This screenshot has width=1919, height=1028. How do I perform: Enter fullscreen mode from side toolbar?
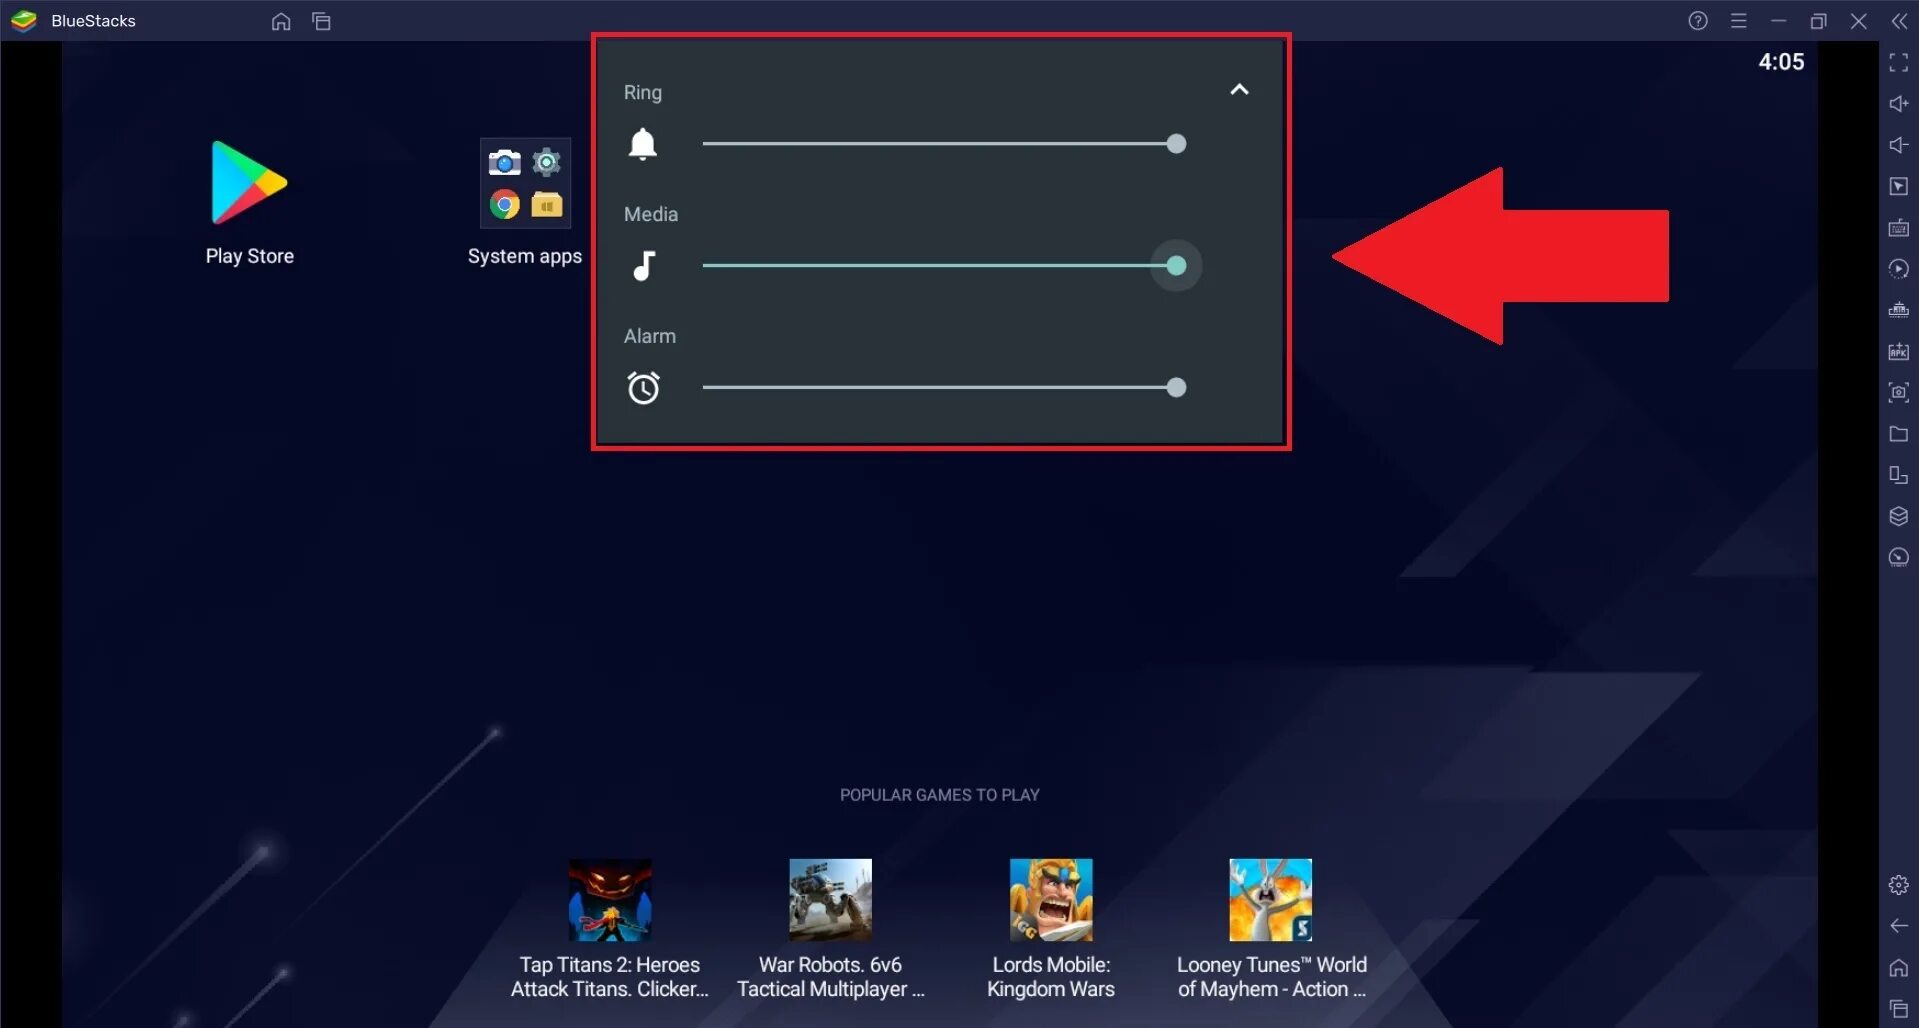(x=1899, y=63)
